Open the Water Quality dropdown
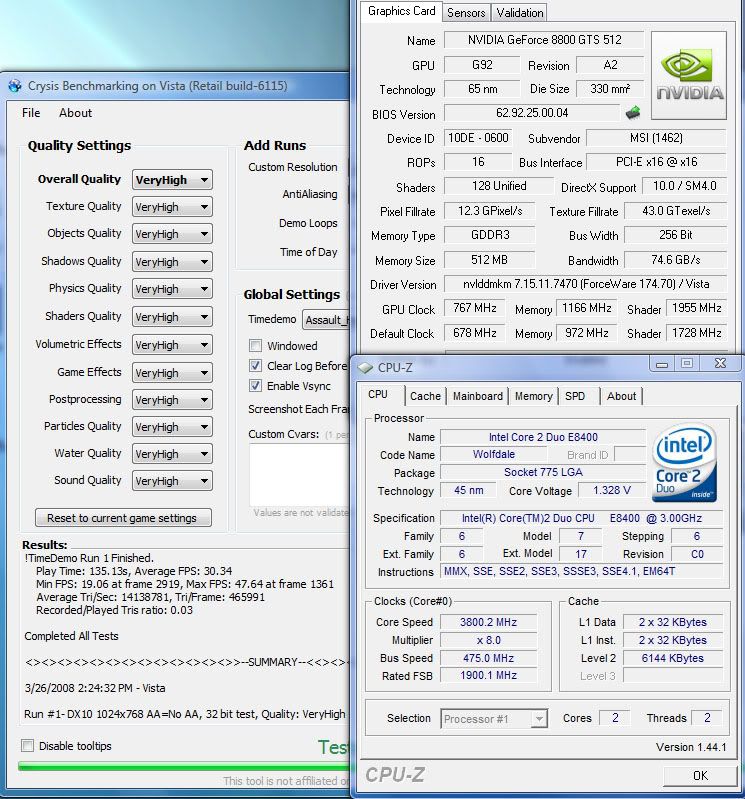 tap(172, 454)
